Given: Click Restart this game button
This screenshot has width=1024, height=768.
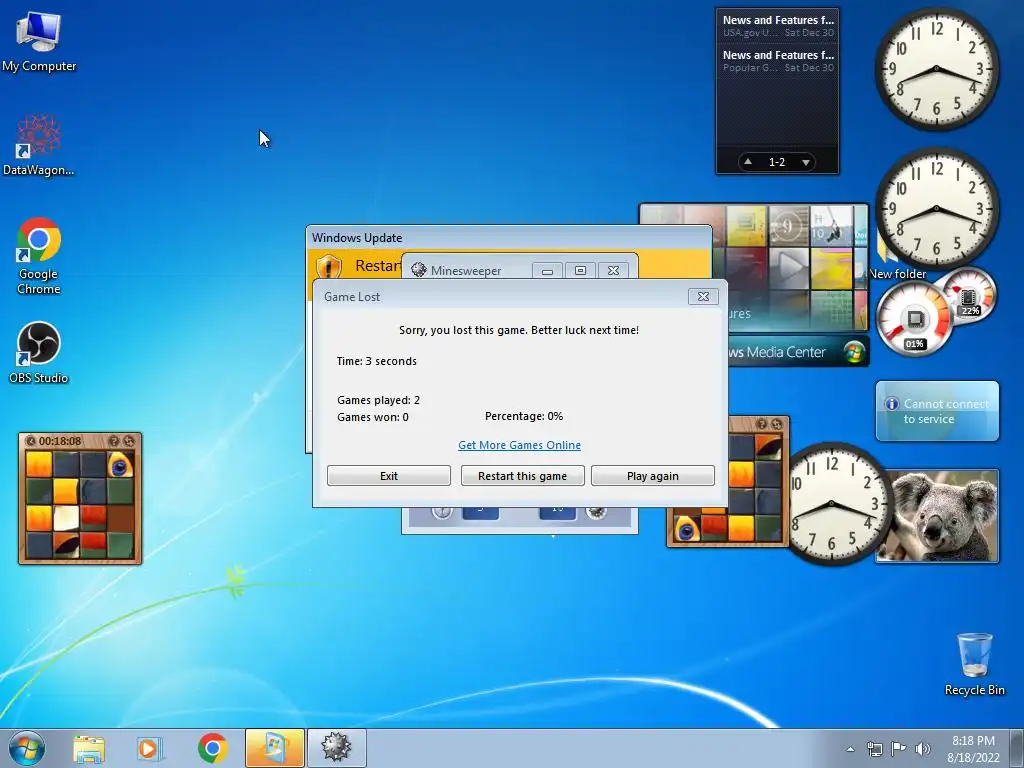Looking at the screenshot, I should click(522, 475).
